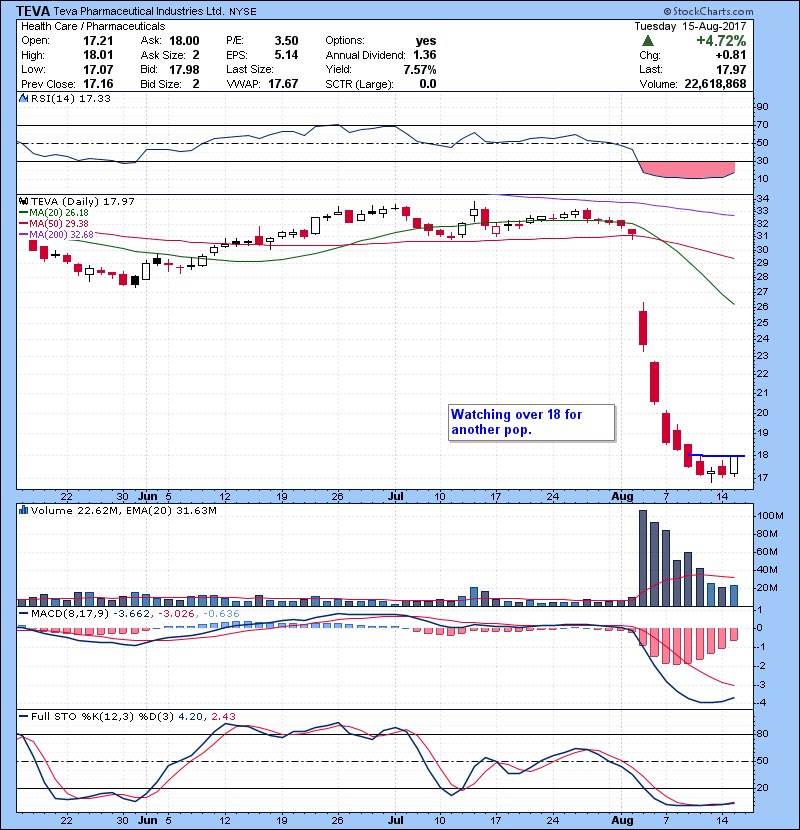Image resolution: width=800 pixels, height=830 pixels.
Task: Click the Ask price 18.00
Action: [184, 41]
